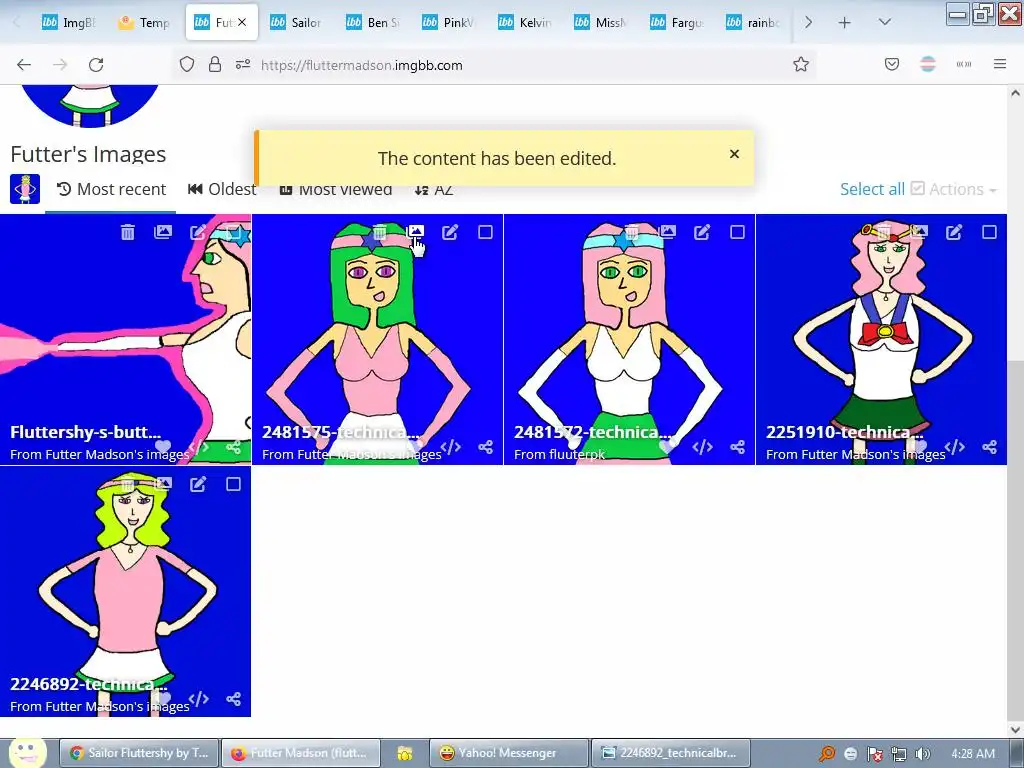Edit the Fluttershy-s-butt image
Viewport: 1024px width, 768px height.
click(x=198, y=232)
